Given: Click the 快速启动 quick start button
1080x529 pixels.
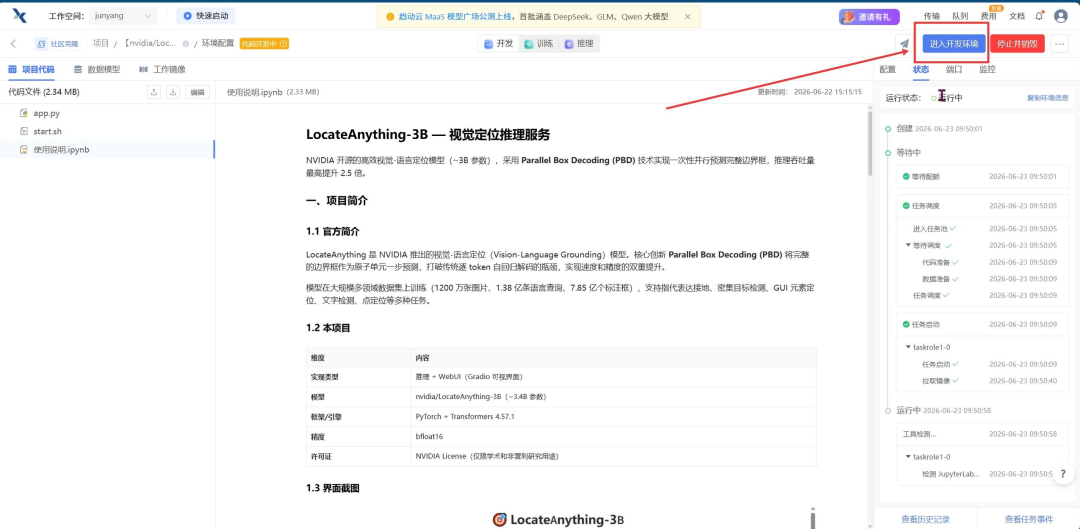Looking at the screenshot, I should 205,16.
